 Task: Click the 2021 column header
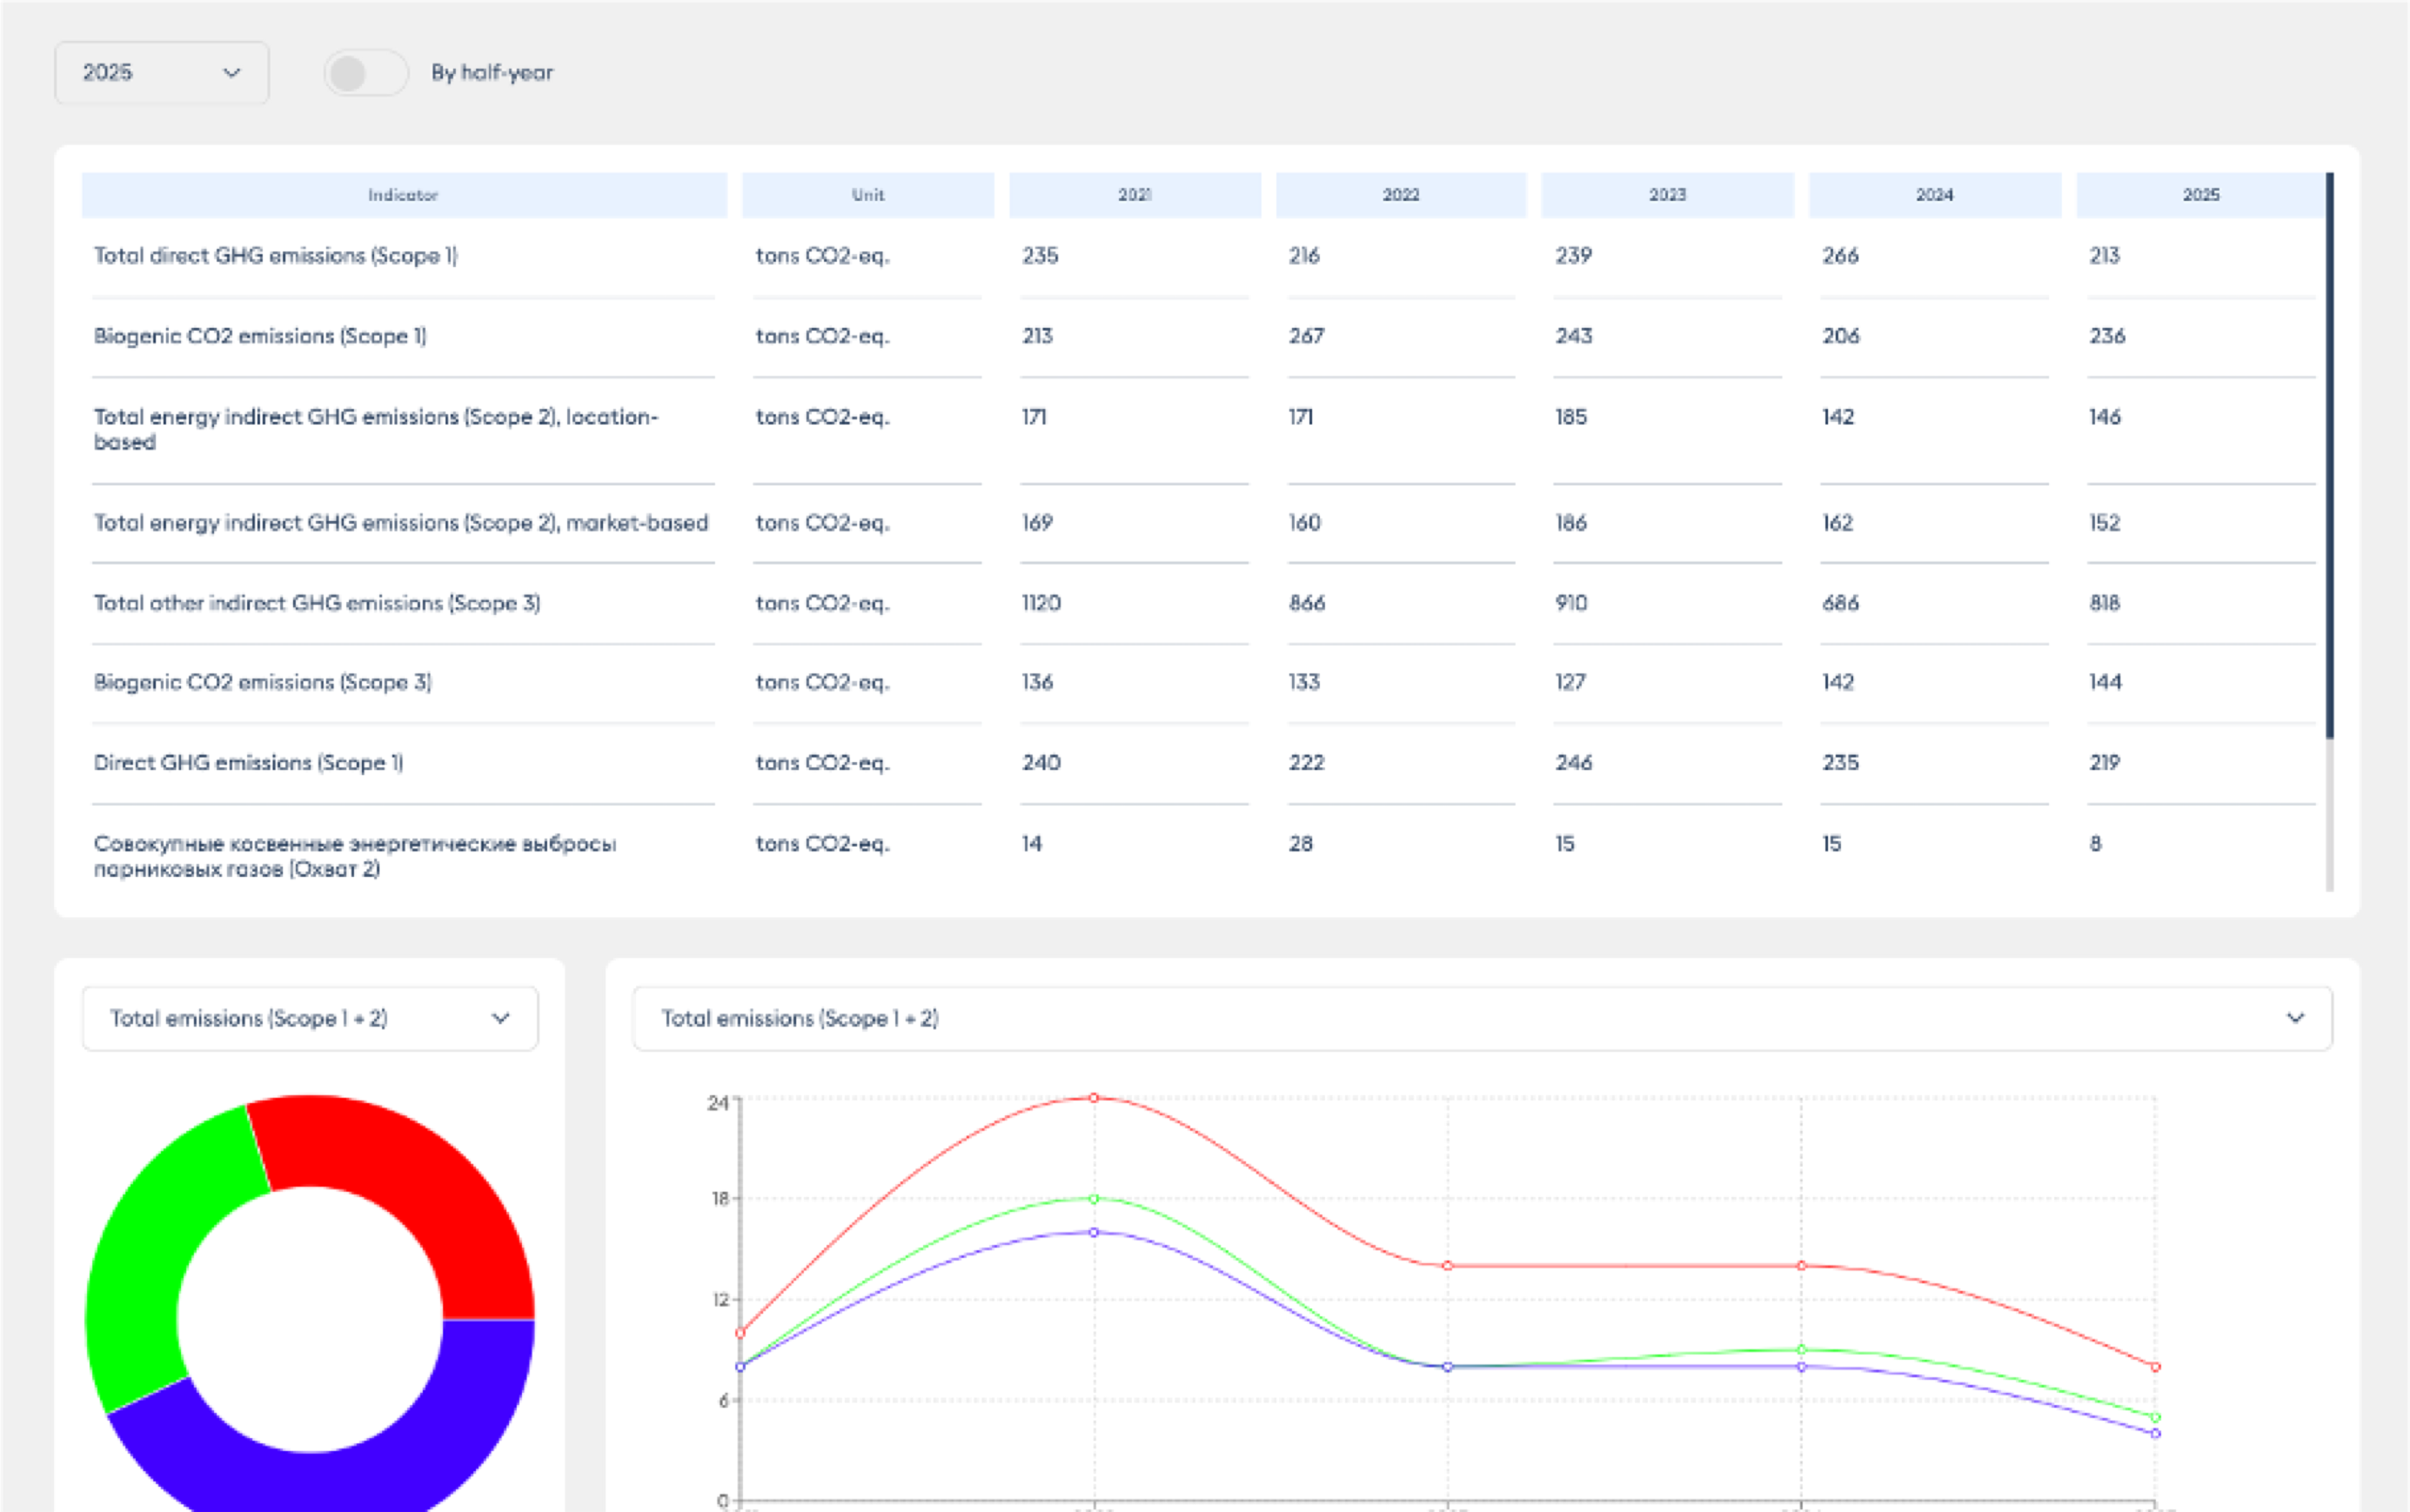tap(1134, 195)
